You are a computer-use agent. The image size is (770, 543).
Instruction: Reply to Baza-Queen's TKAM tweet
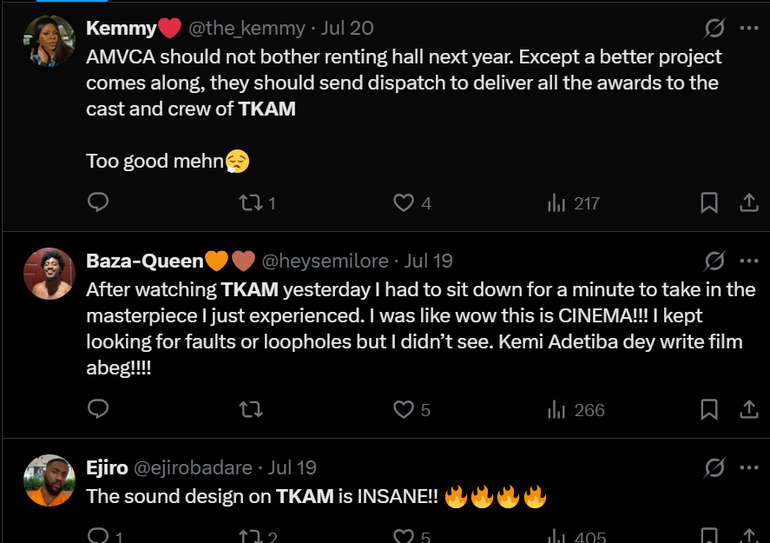click(98, 409)
